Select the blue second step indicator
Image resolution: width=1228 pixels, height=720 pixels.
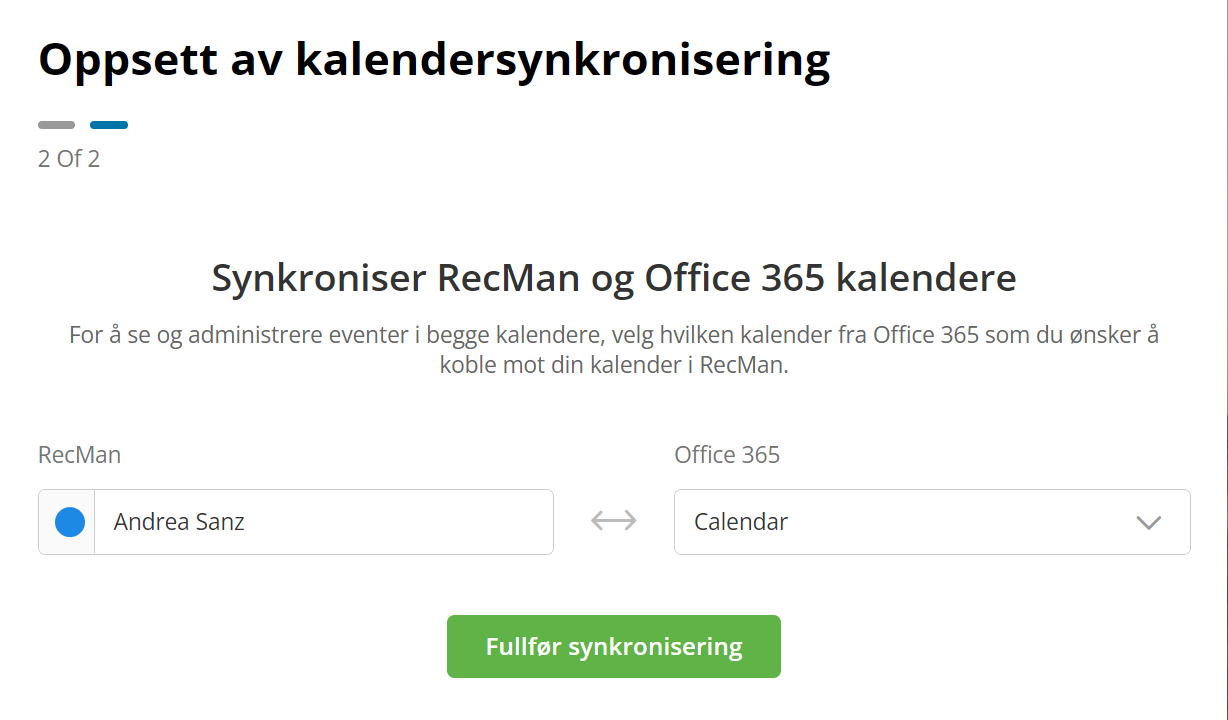tap(109, 125)
